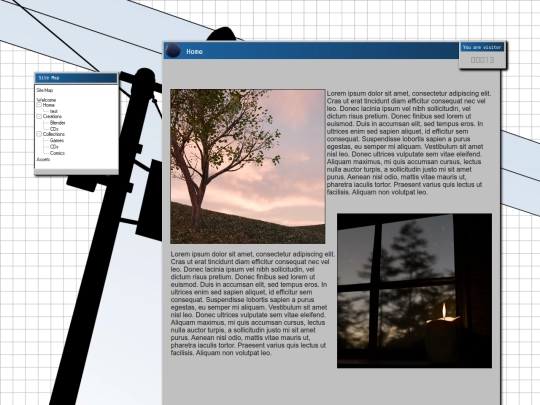Open the CDs page under Creations
The width and height of the screenshot is (540, 405).
[x=54, y=129]
